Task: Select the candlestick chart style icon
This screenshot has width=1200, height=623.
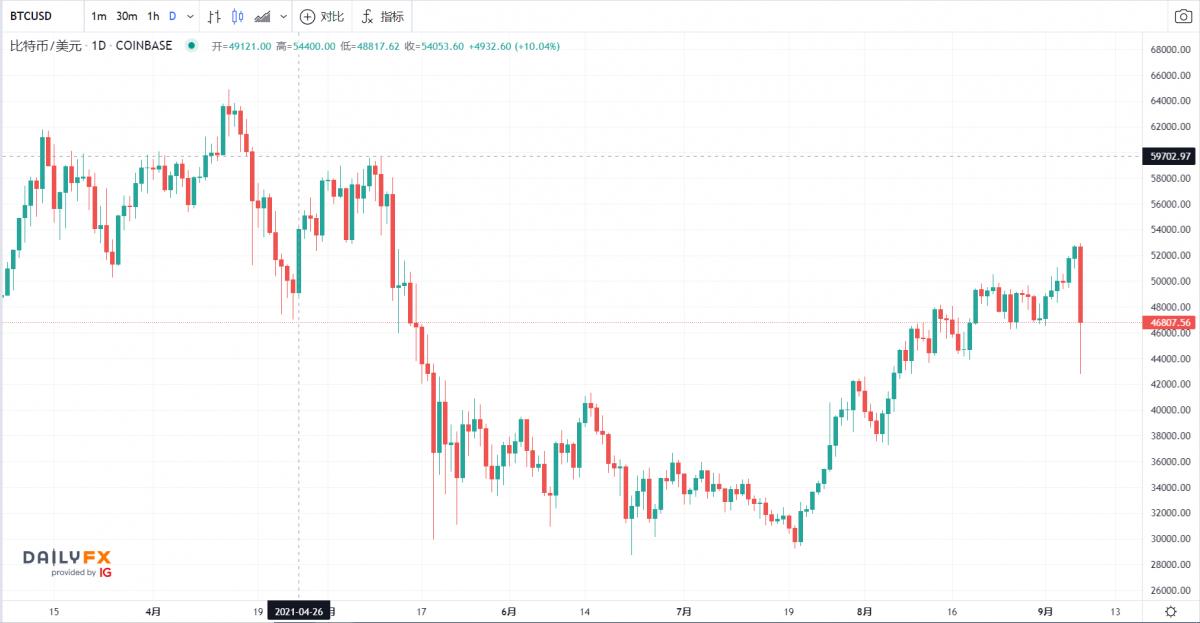Action: tap(237, 16)
